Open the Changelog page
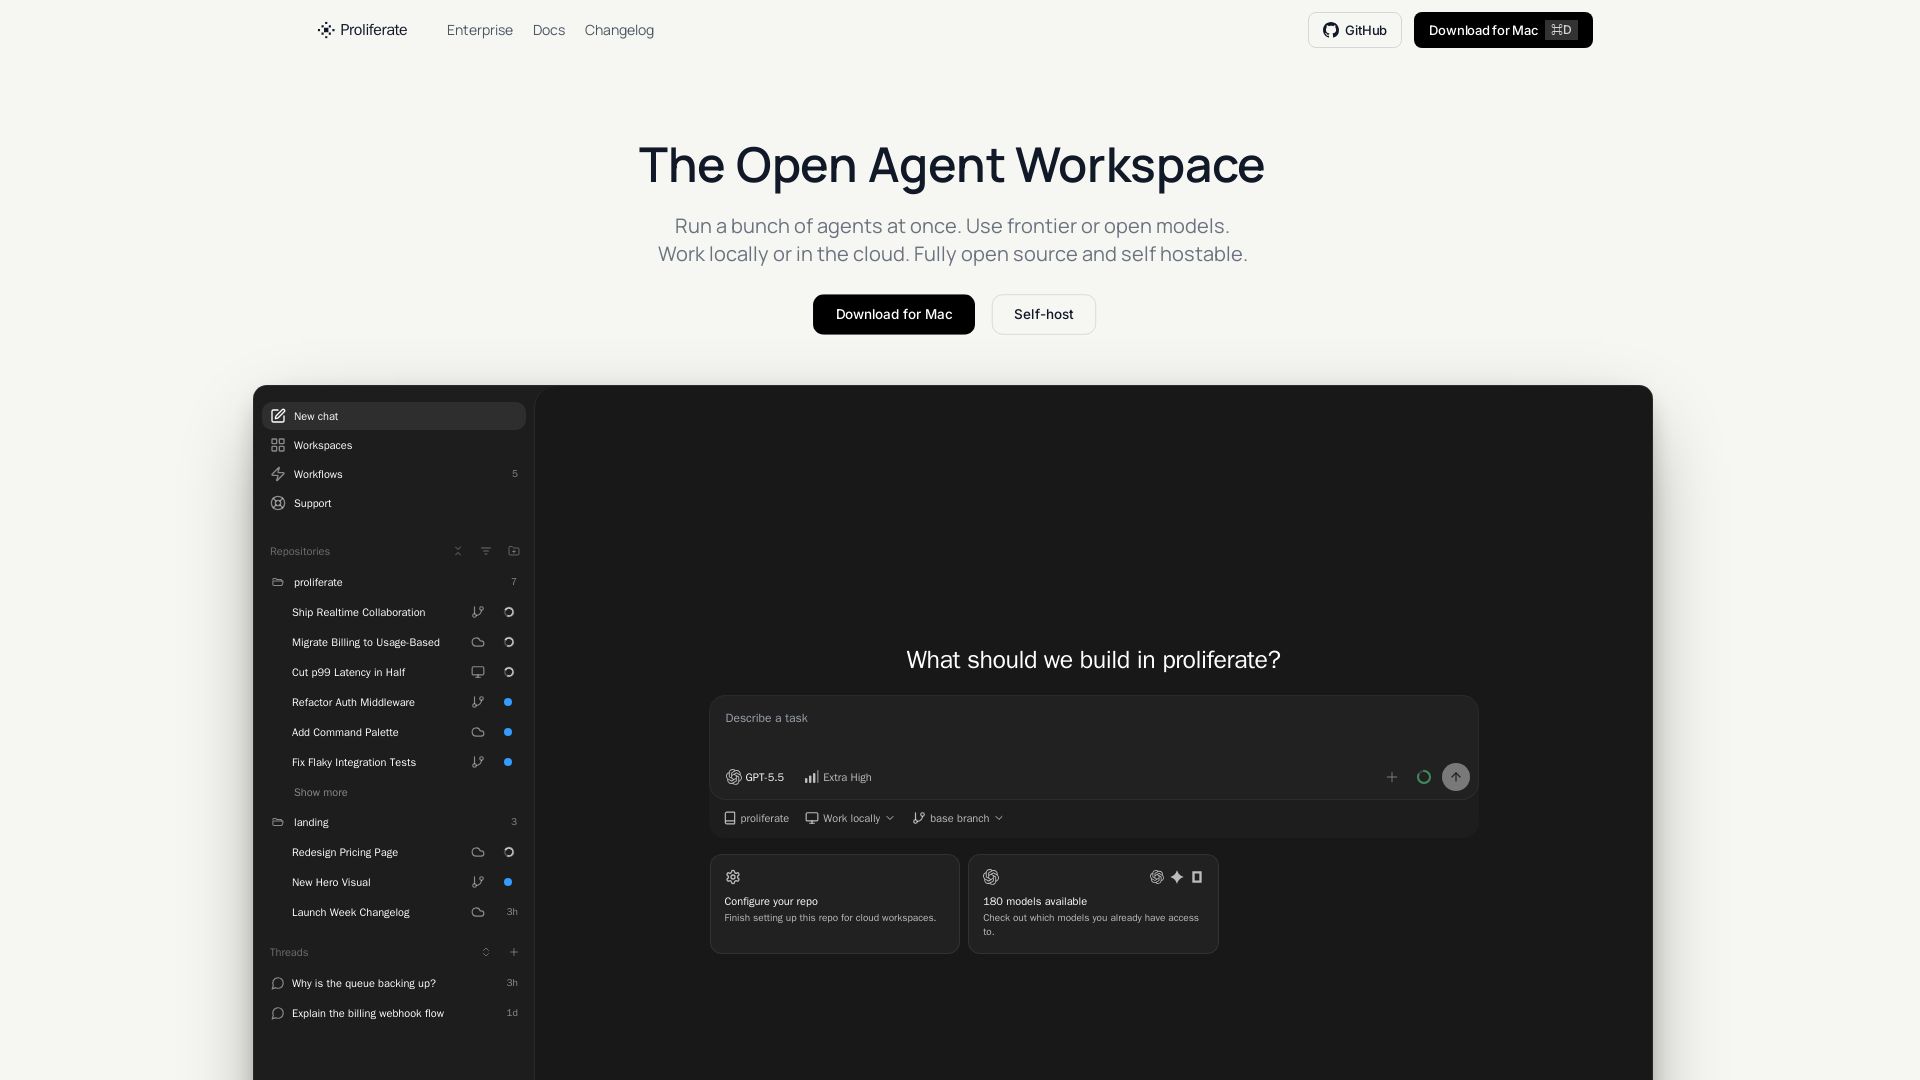This screenshot has height=1080, width=1920. 619,30
